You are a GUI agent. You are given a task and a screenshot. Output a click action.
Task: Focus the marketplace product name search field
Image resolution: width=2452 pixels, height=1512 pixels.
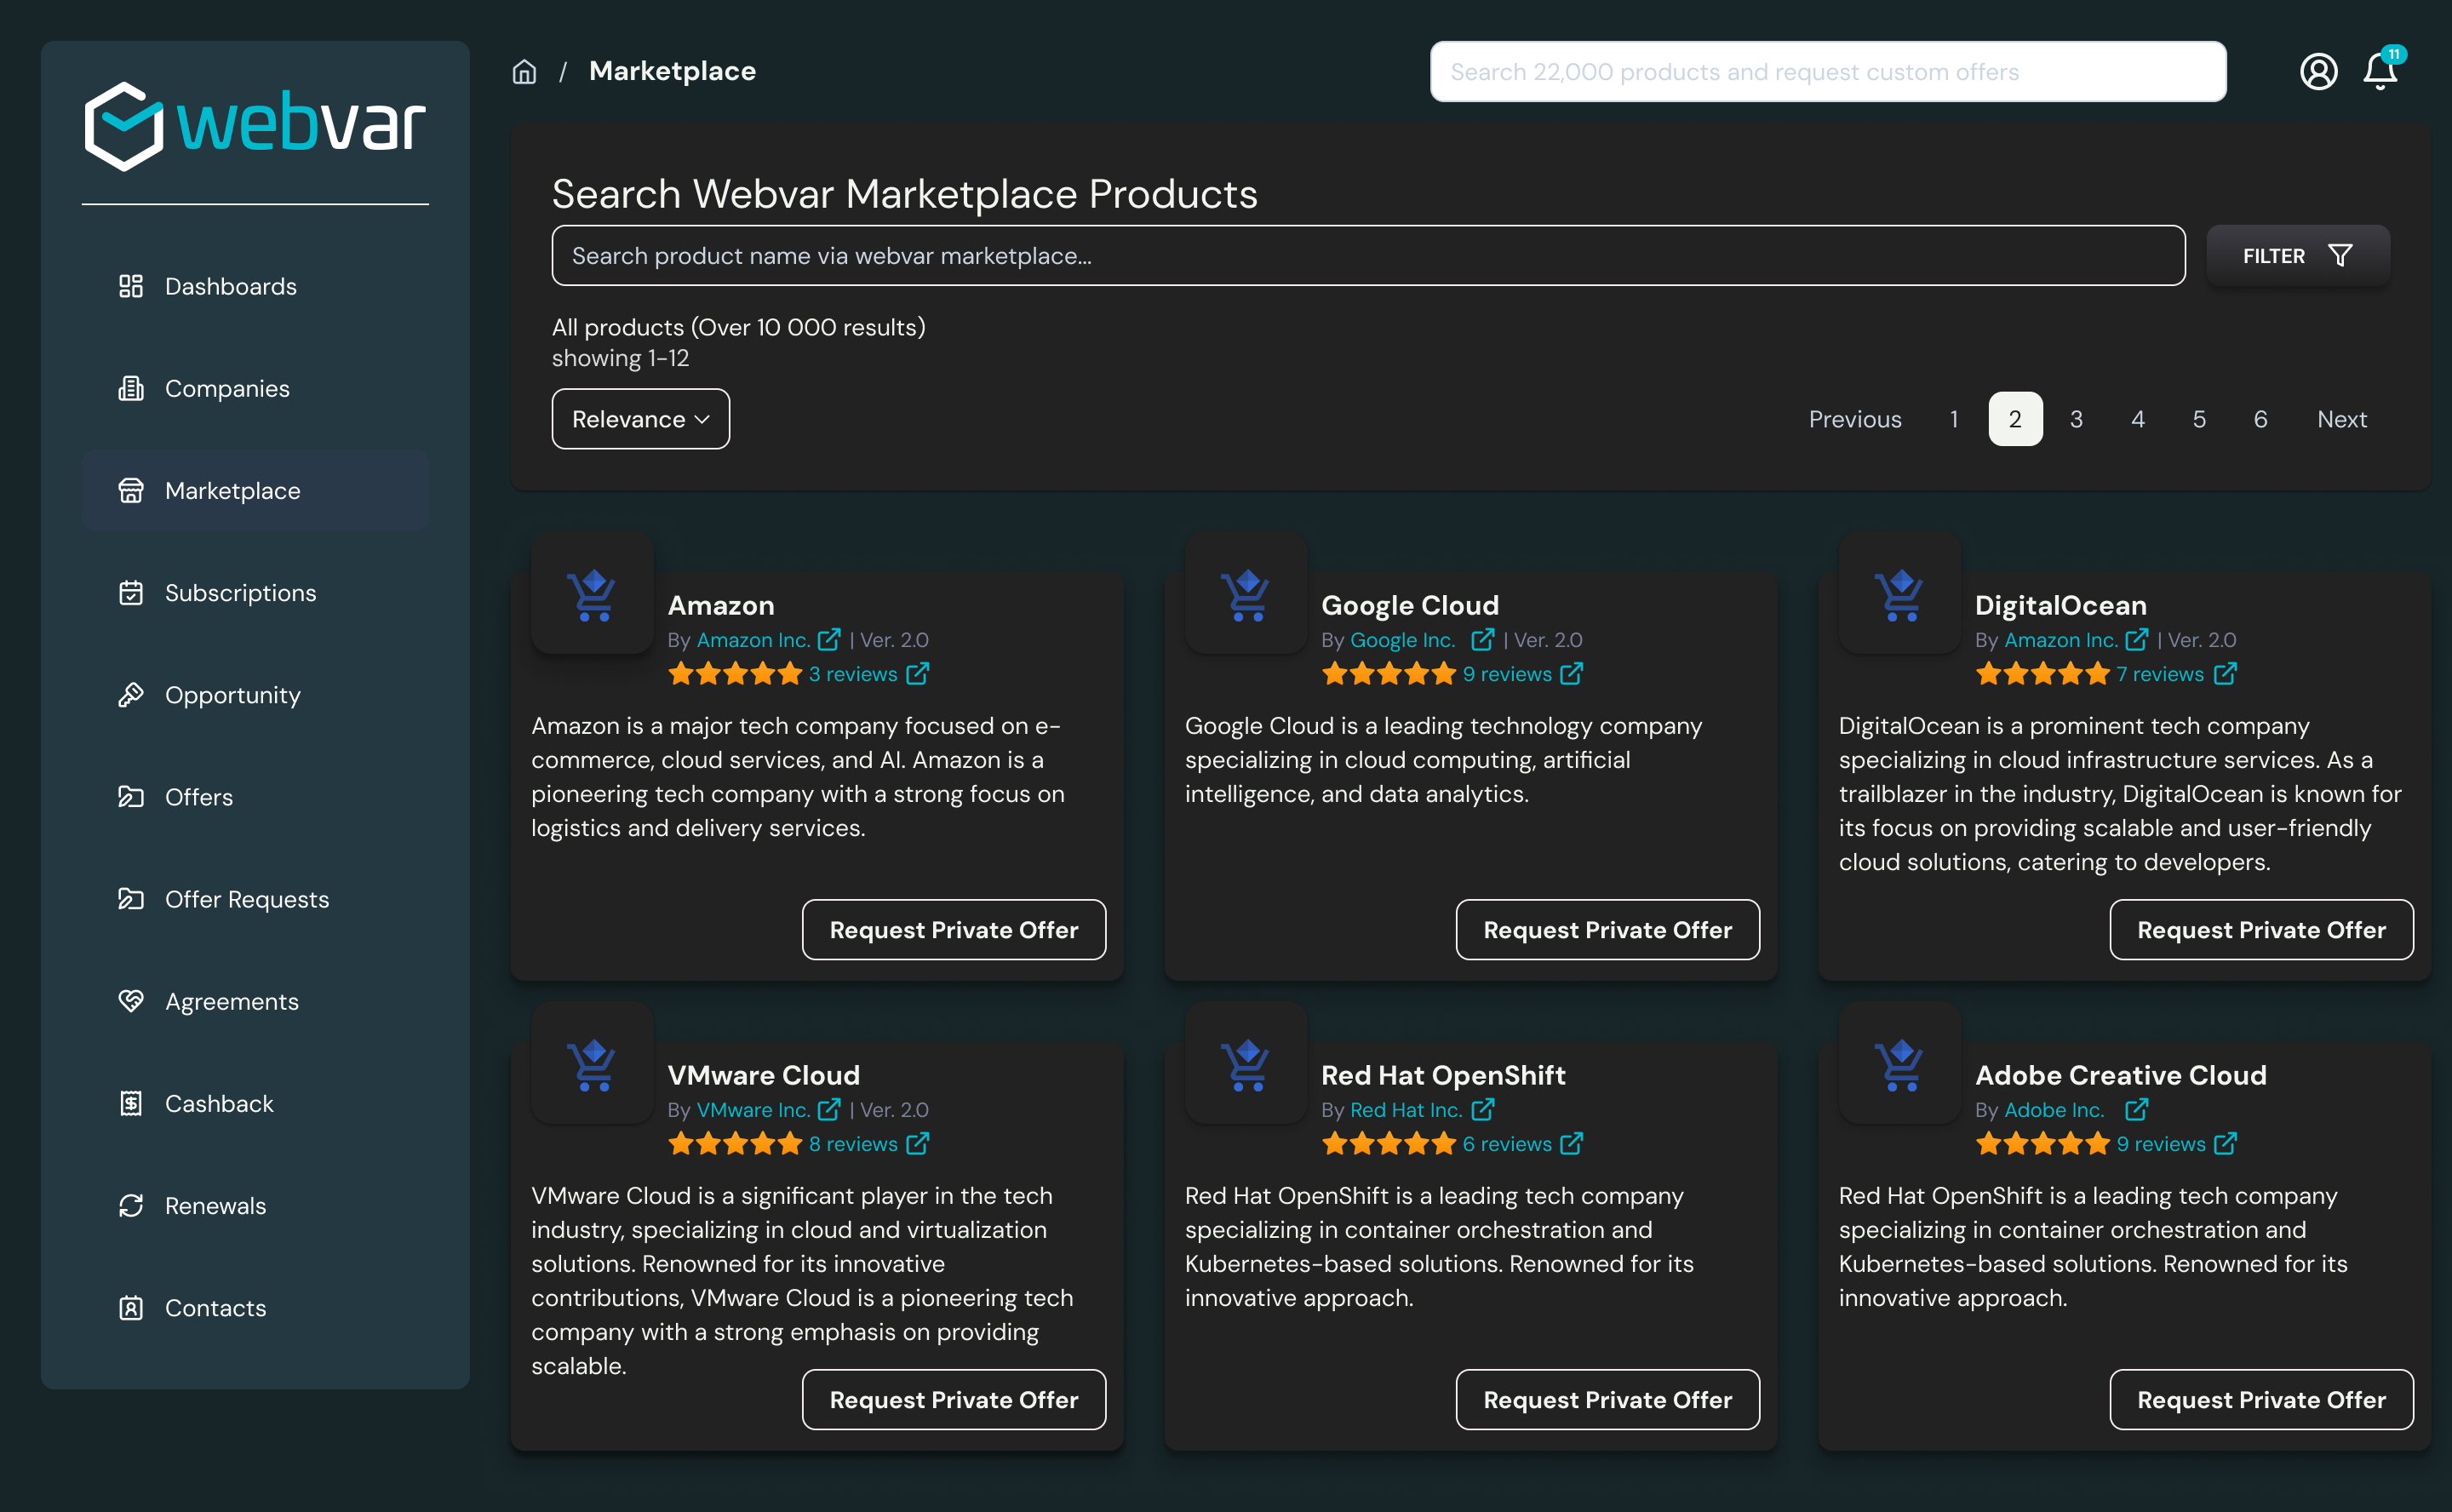pyautogui.click(x=1367, y=256)
